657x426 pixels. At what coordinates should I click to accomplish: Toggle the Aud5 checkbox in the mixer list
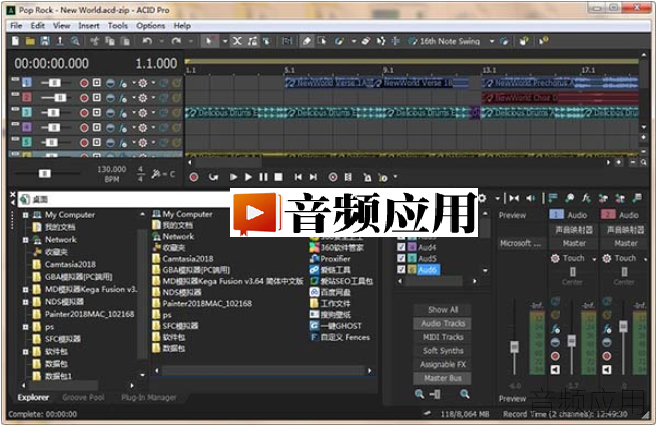pyautogui.click(x=401, y=258)
